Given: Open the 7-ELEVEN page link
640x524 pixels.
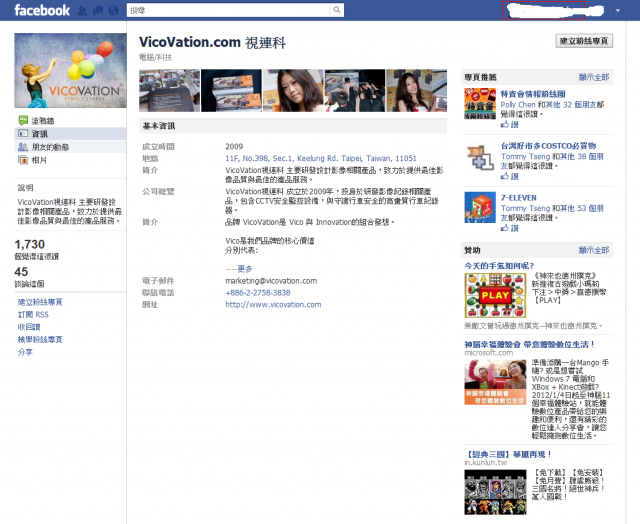Looking at the screenshot, I should 518,198.
